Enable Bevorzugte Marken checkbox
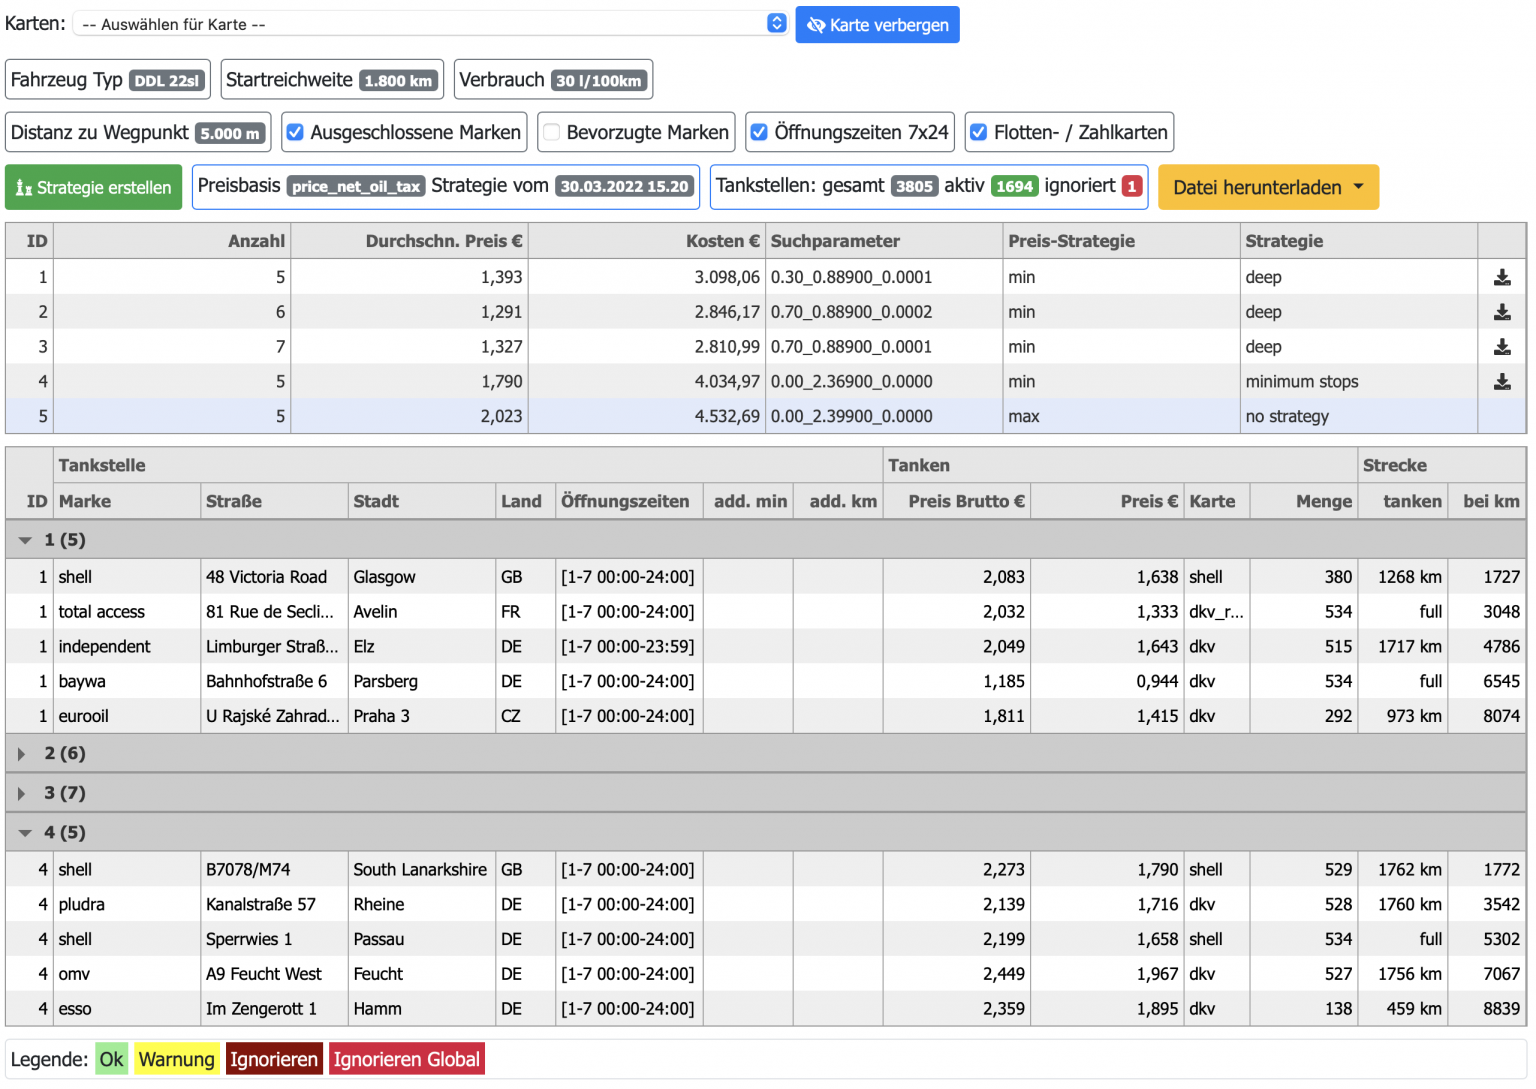Image resolution: width=1536 pixels, height=1089 pixels. pos(552,132)
